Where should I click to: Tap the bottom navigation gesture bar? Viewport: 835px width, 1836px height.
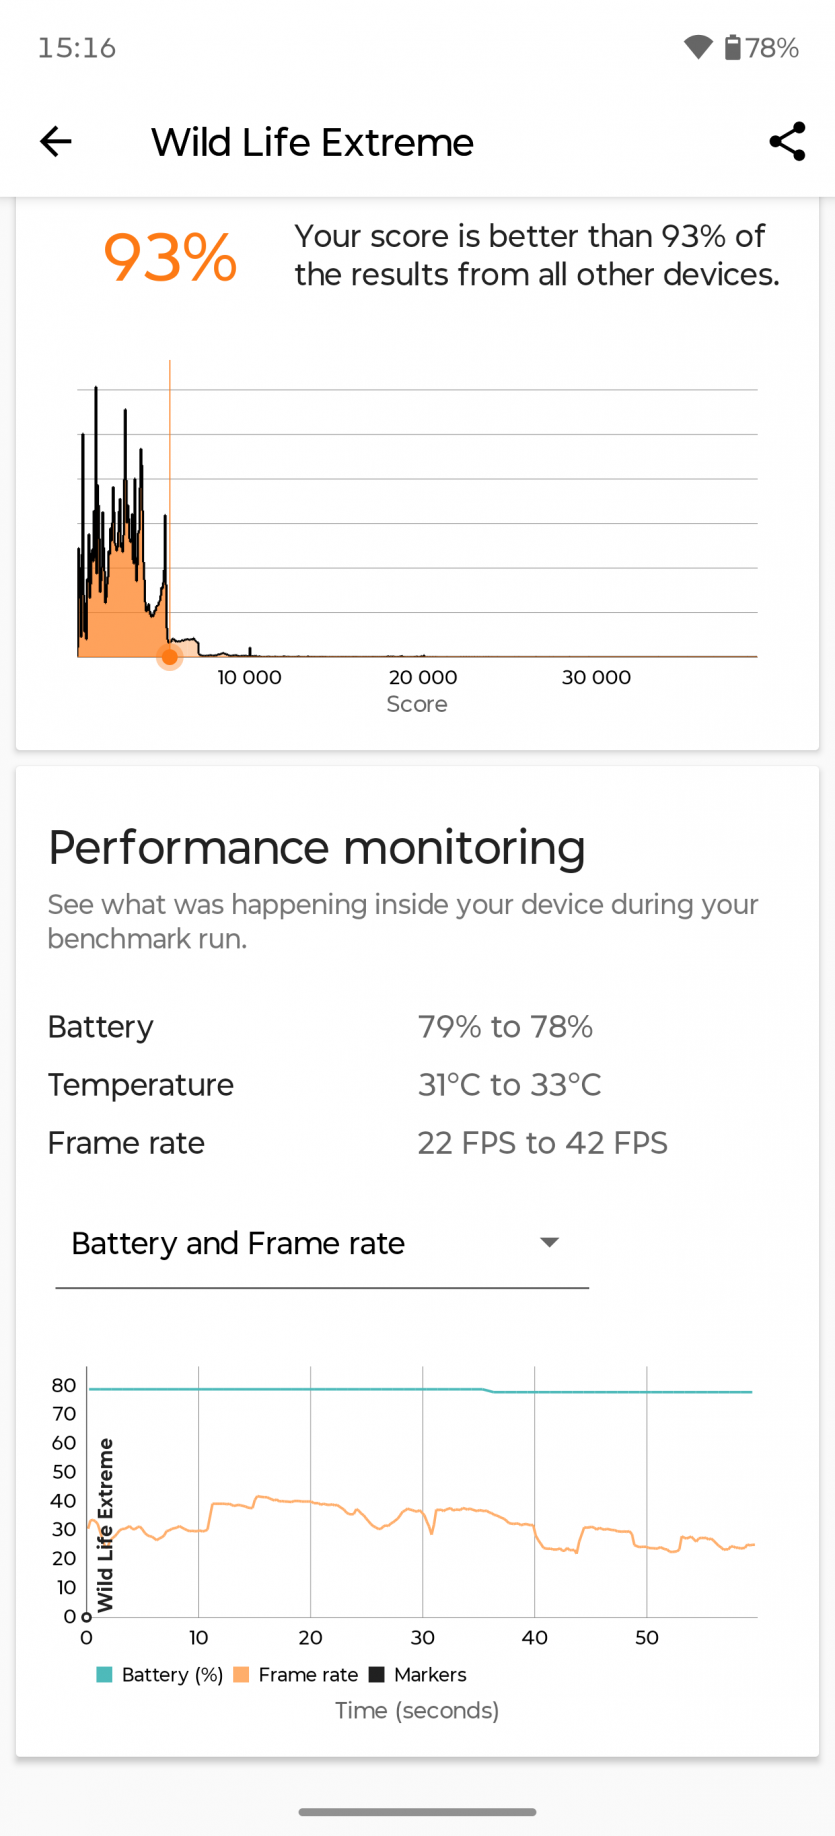coord(417,1811)
